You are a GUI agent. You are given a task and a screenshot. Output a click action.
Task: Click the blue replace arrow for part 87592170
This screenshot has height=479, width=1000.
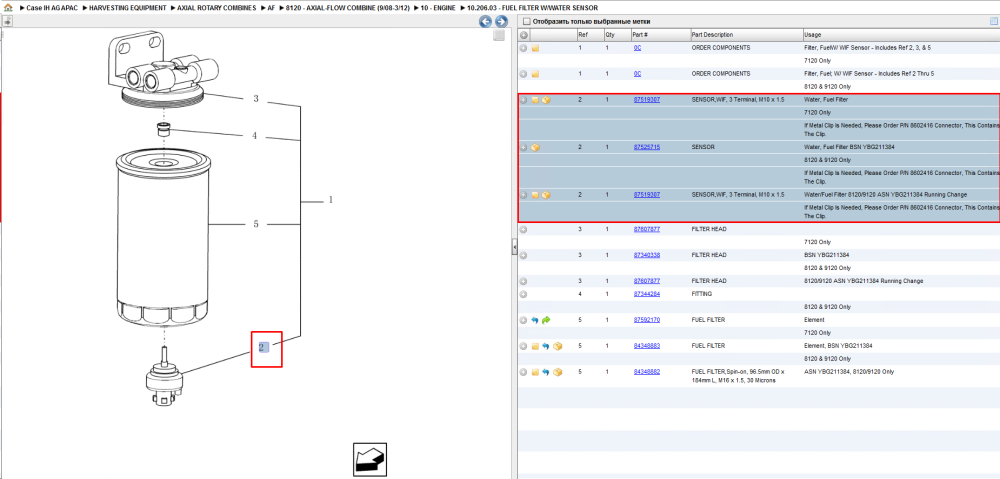tap(535, 320)
